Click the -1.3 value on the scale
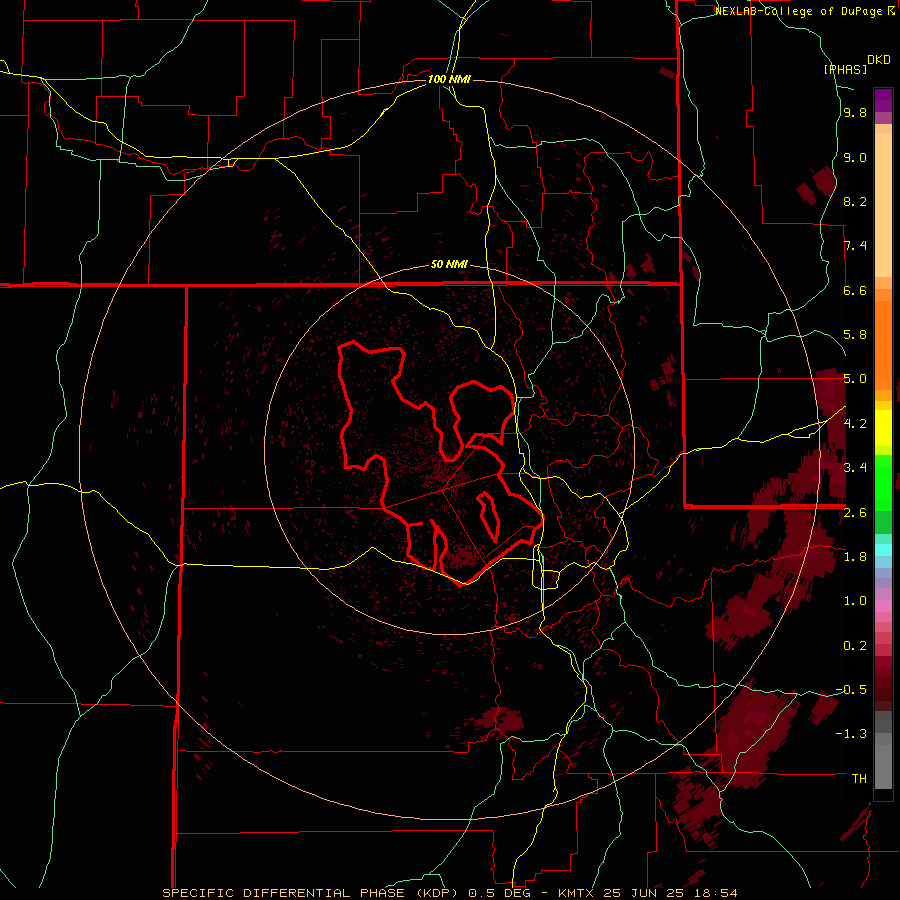This screenshot has height=900, width=900. click(x=851, y=734)
